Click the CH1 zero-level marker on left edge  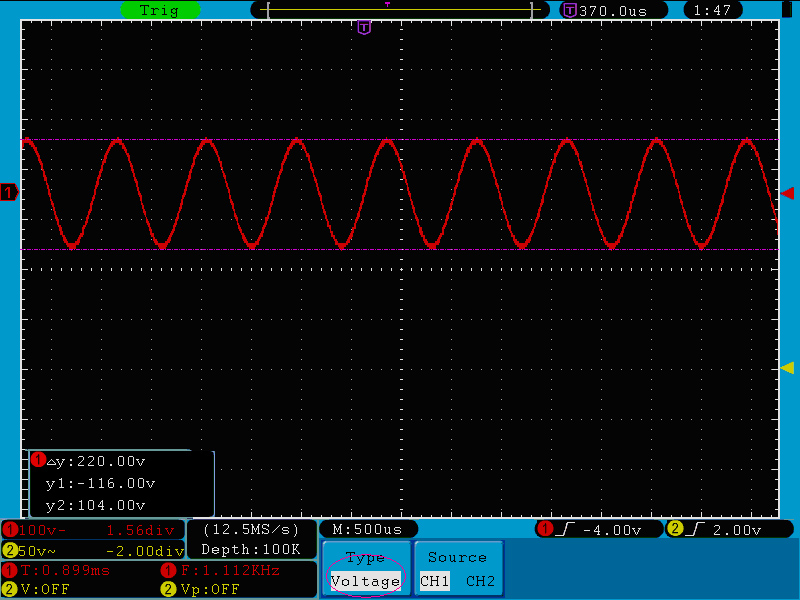9,192
